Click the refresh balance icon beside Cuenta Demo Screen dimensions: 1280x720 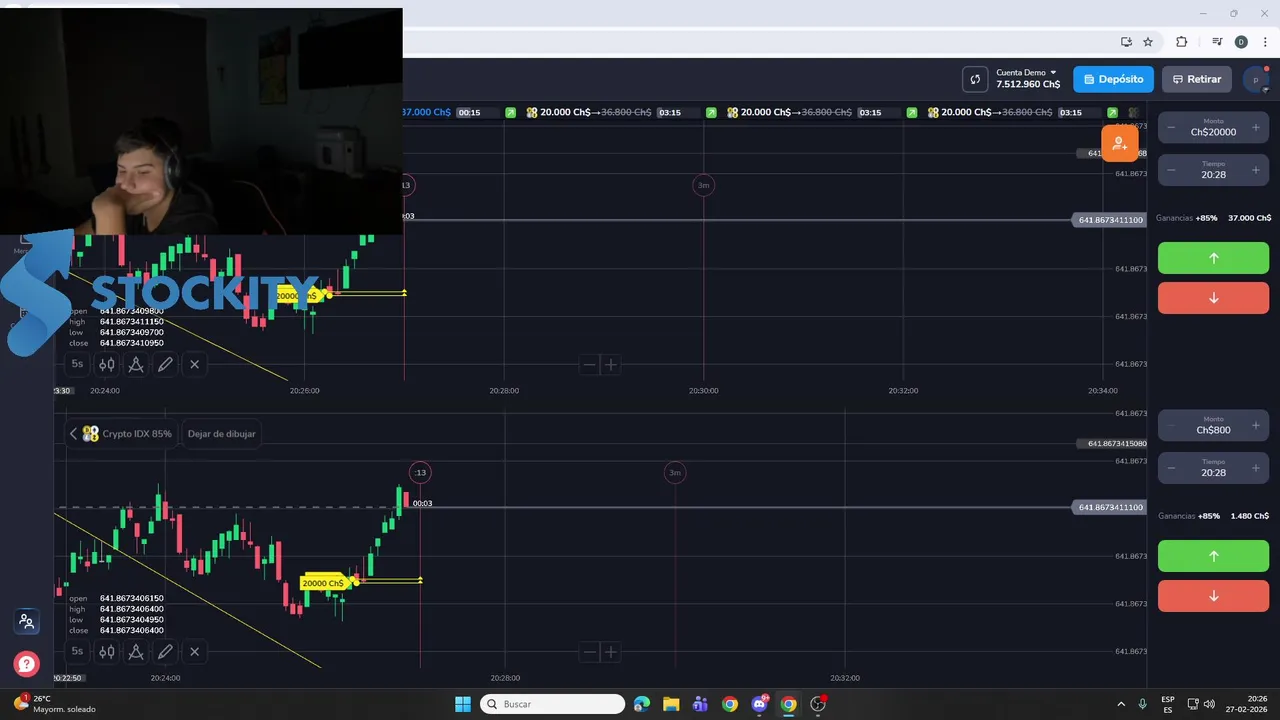(975, 79)
